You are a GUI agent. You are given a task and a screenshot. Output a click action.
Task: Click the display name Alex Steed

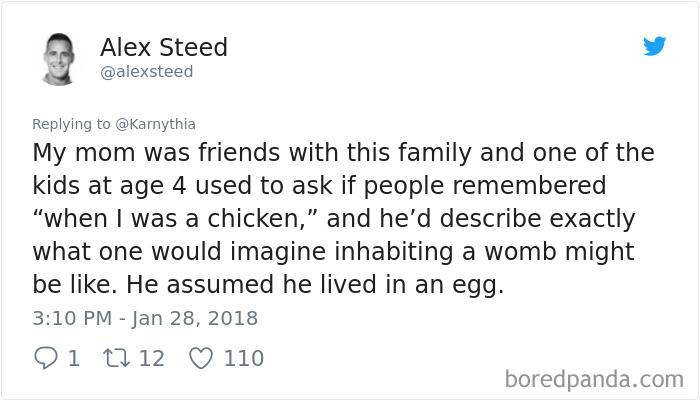[164, 47]
